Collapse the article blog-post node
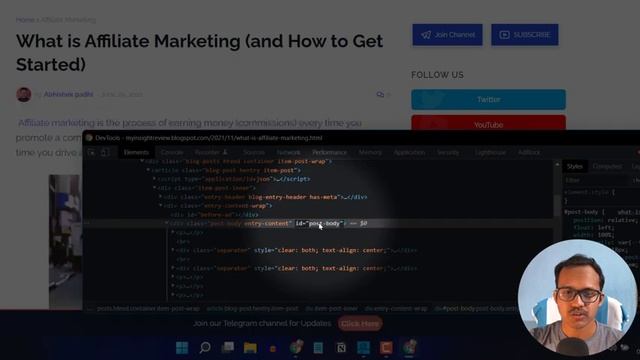 click(148, 170)
